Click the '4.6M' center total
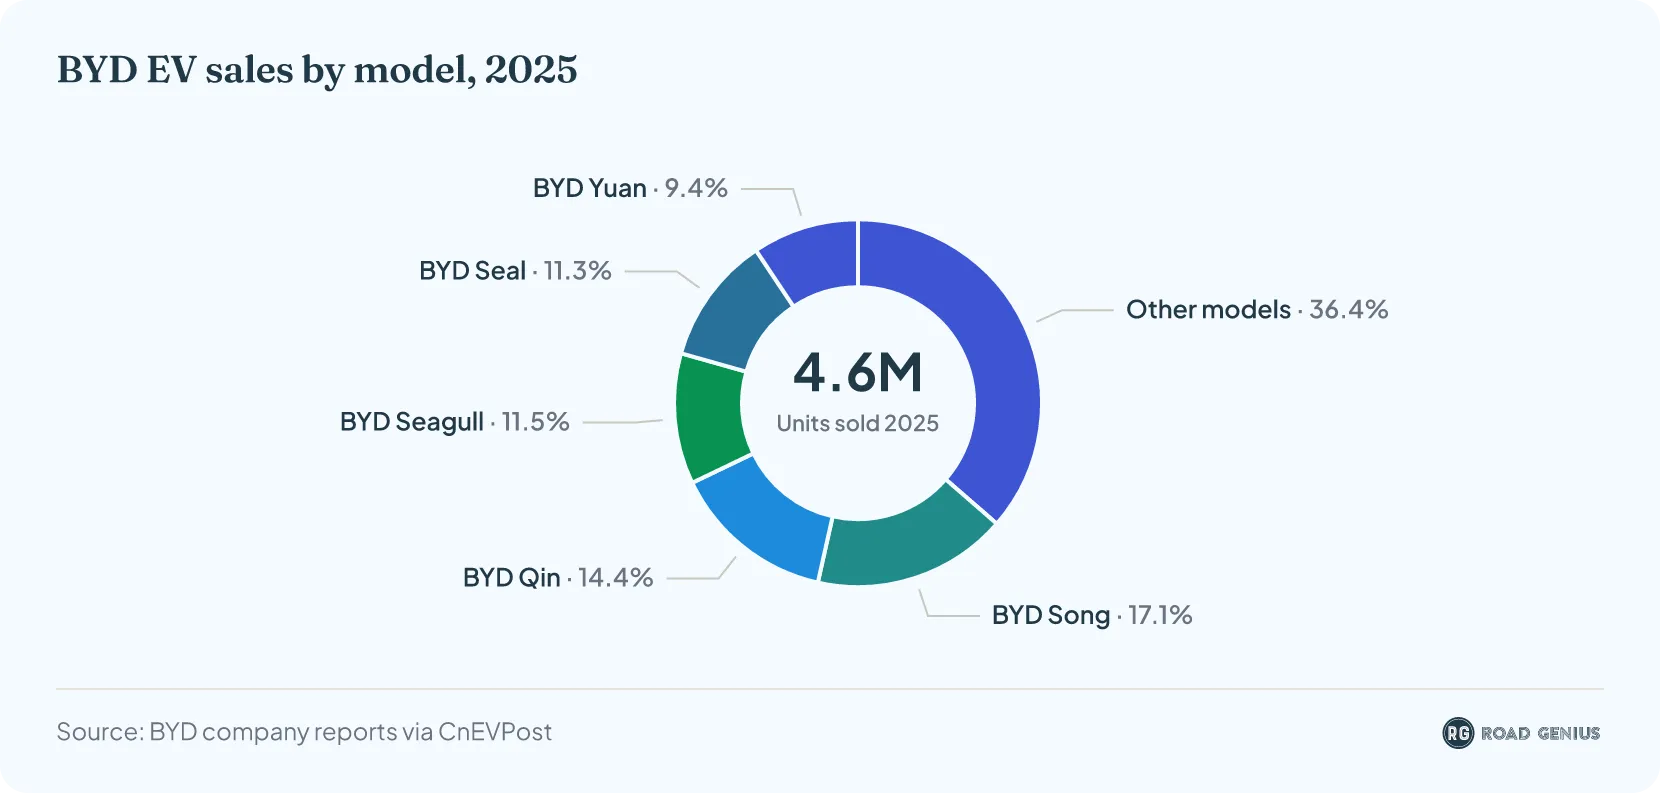The image size is (1660, 793). point(858,372)
